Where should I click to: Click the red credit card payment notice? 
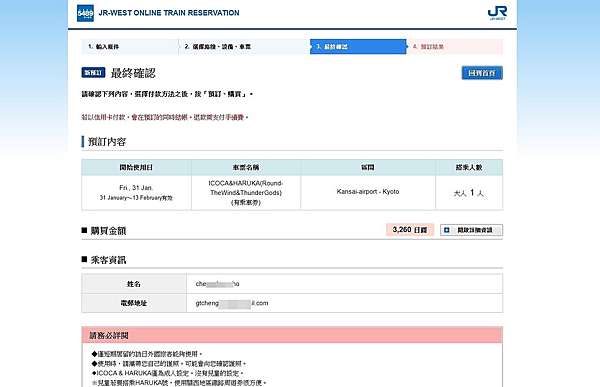click(165, 117)
